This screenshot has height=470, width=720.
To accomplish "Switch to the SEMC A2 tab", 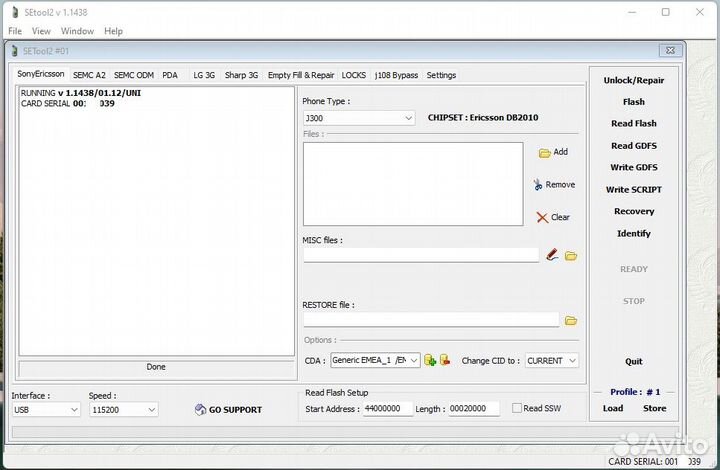I will point(89,75).
